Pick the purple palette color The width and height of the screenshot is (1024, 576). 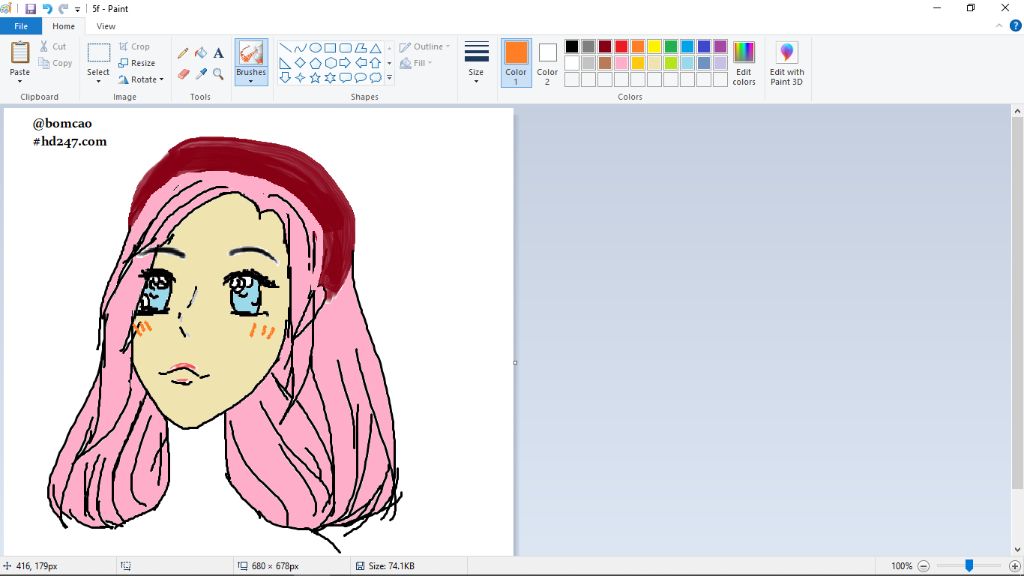720,46
